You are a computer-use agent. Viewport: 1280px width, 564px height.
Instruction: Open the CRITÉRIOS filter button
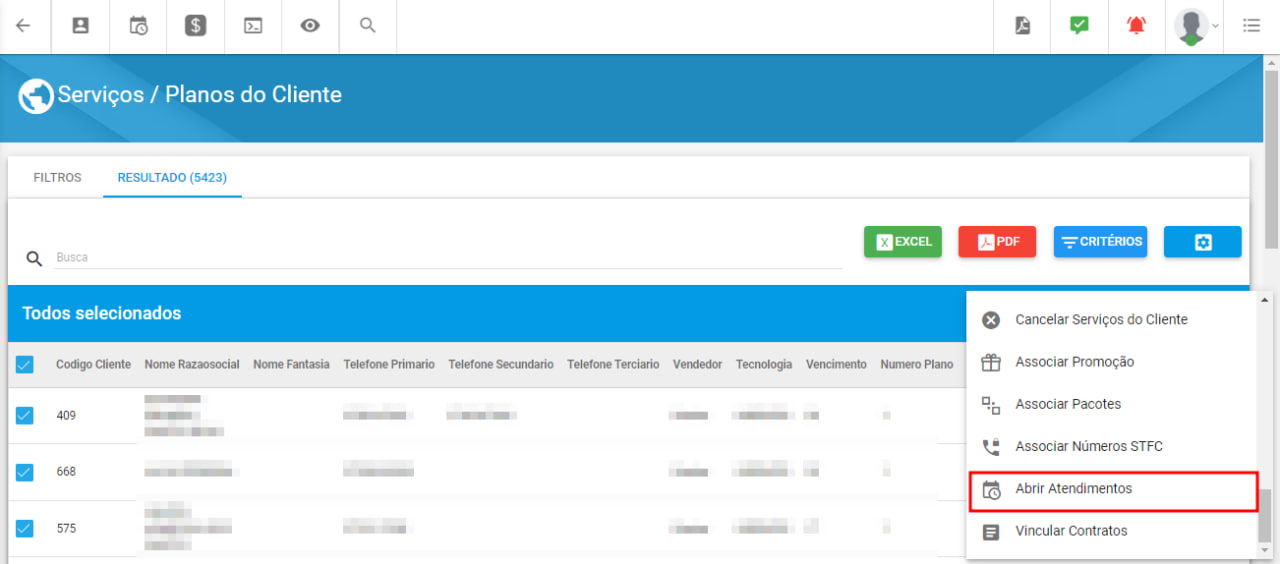1100,242
